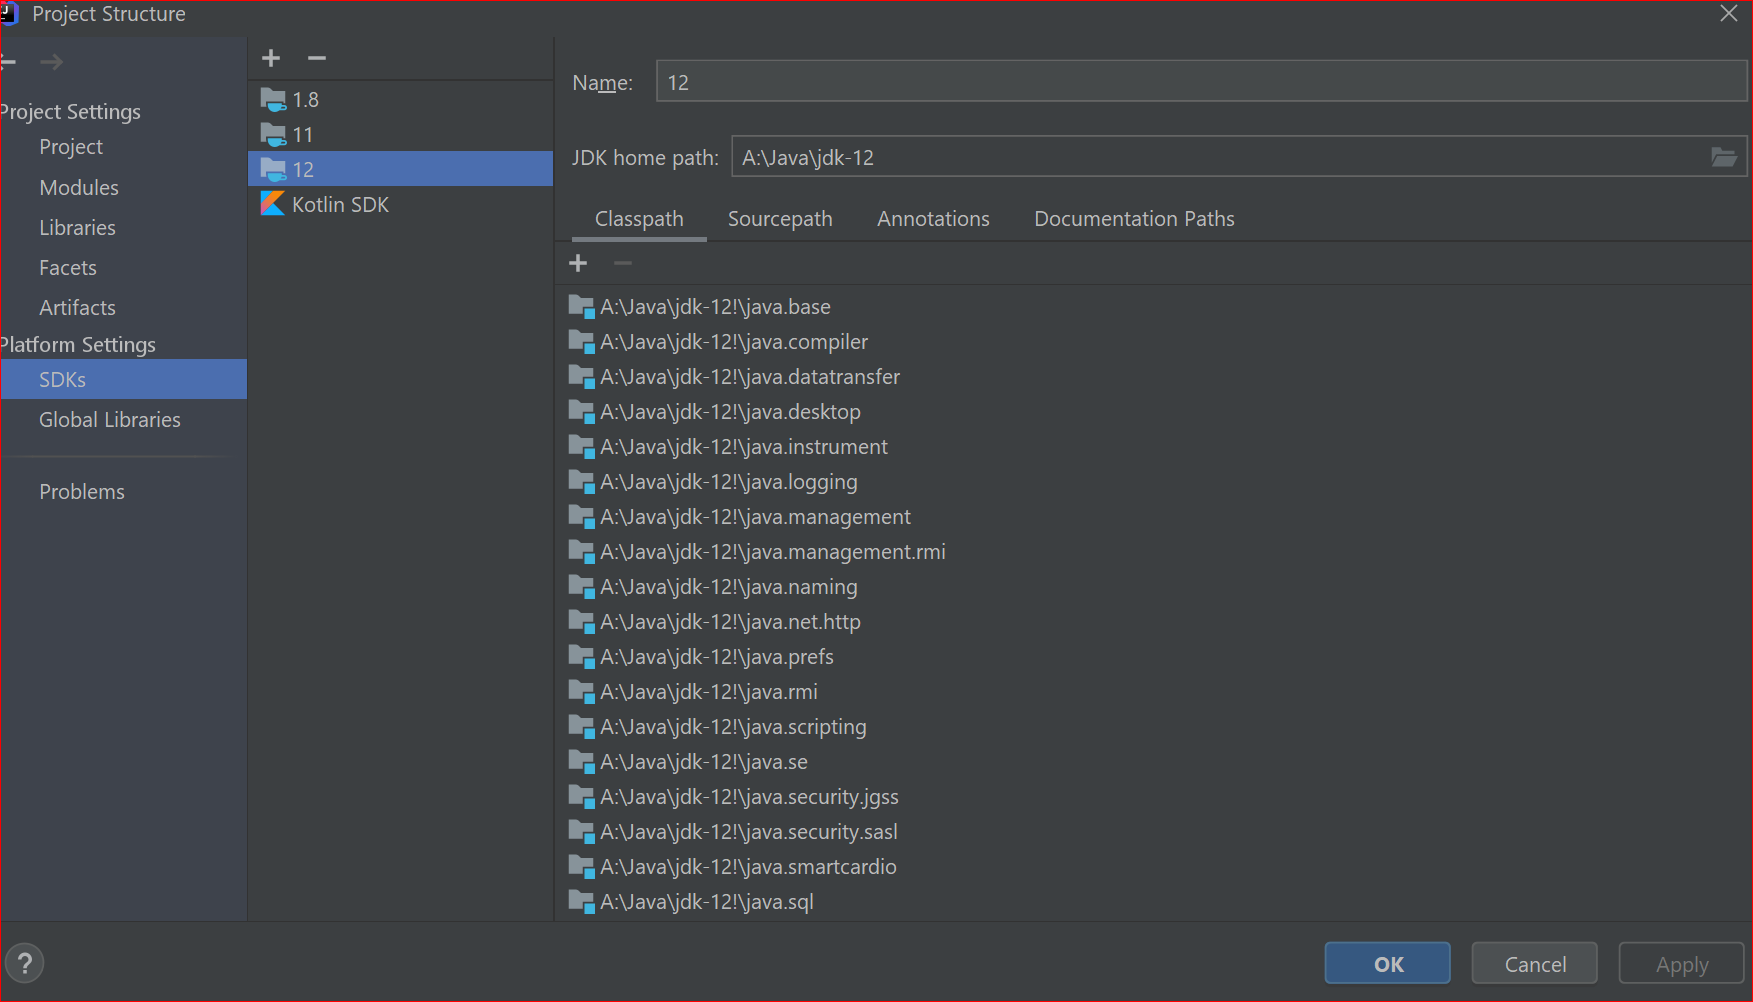This screenshot has width=1753, height=1002.
Task: Add a new SDK with plus icon
Action: [271, 59]
